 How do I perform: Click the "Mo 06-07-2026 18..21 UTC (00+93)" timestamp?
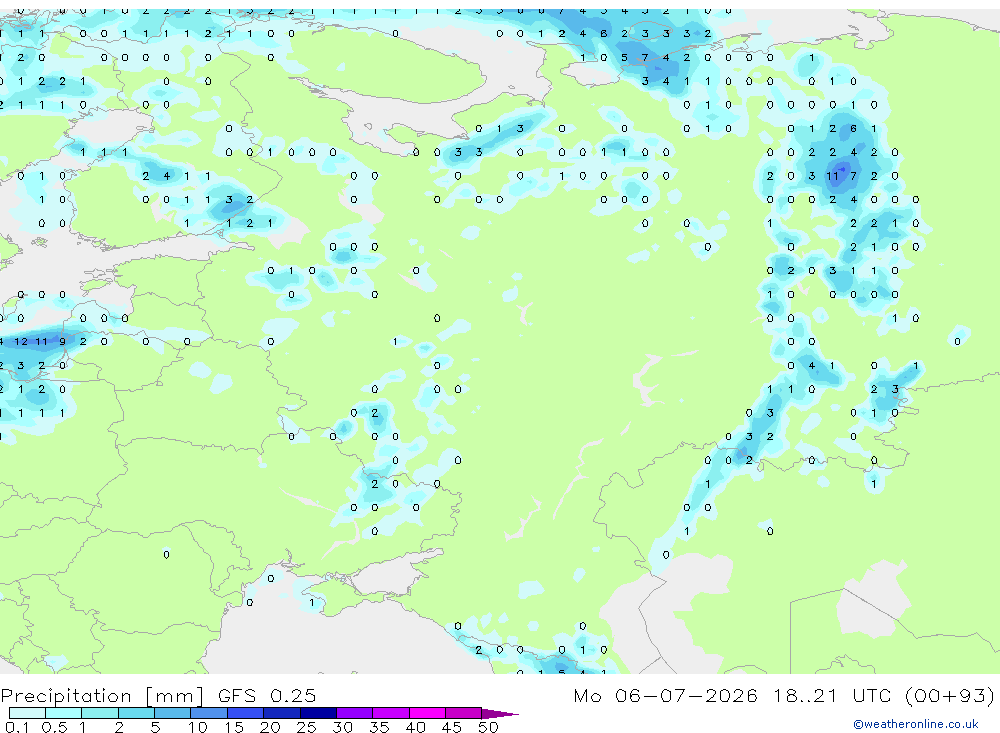pyautogui.click(x=784, y=695)
